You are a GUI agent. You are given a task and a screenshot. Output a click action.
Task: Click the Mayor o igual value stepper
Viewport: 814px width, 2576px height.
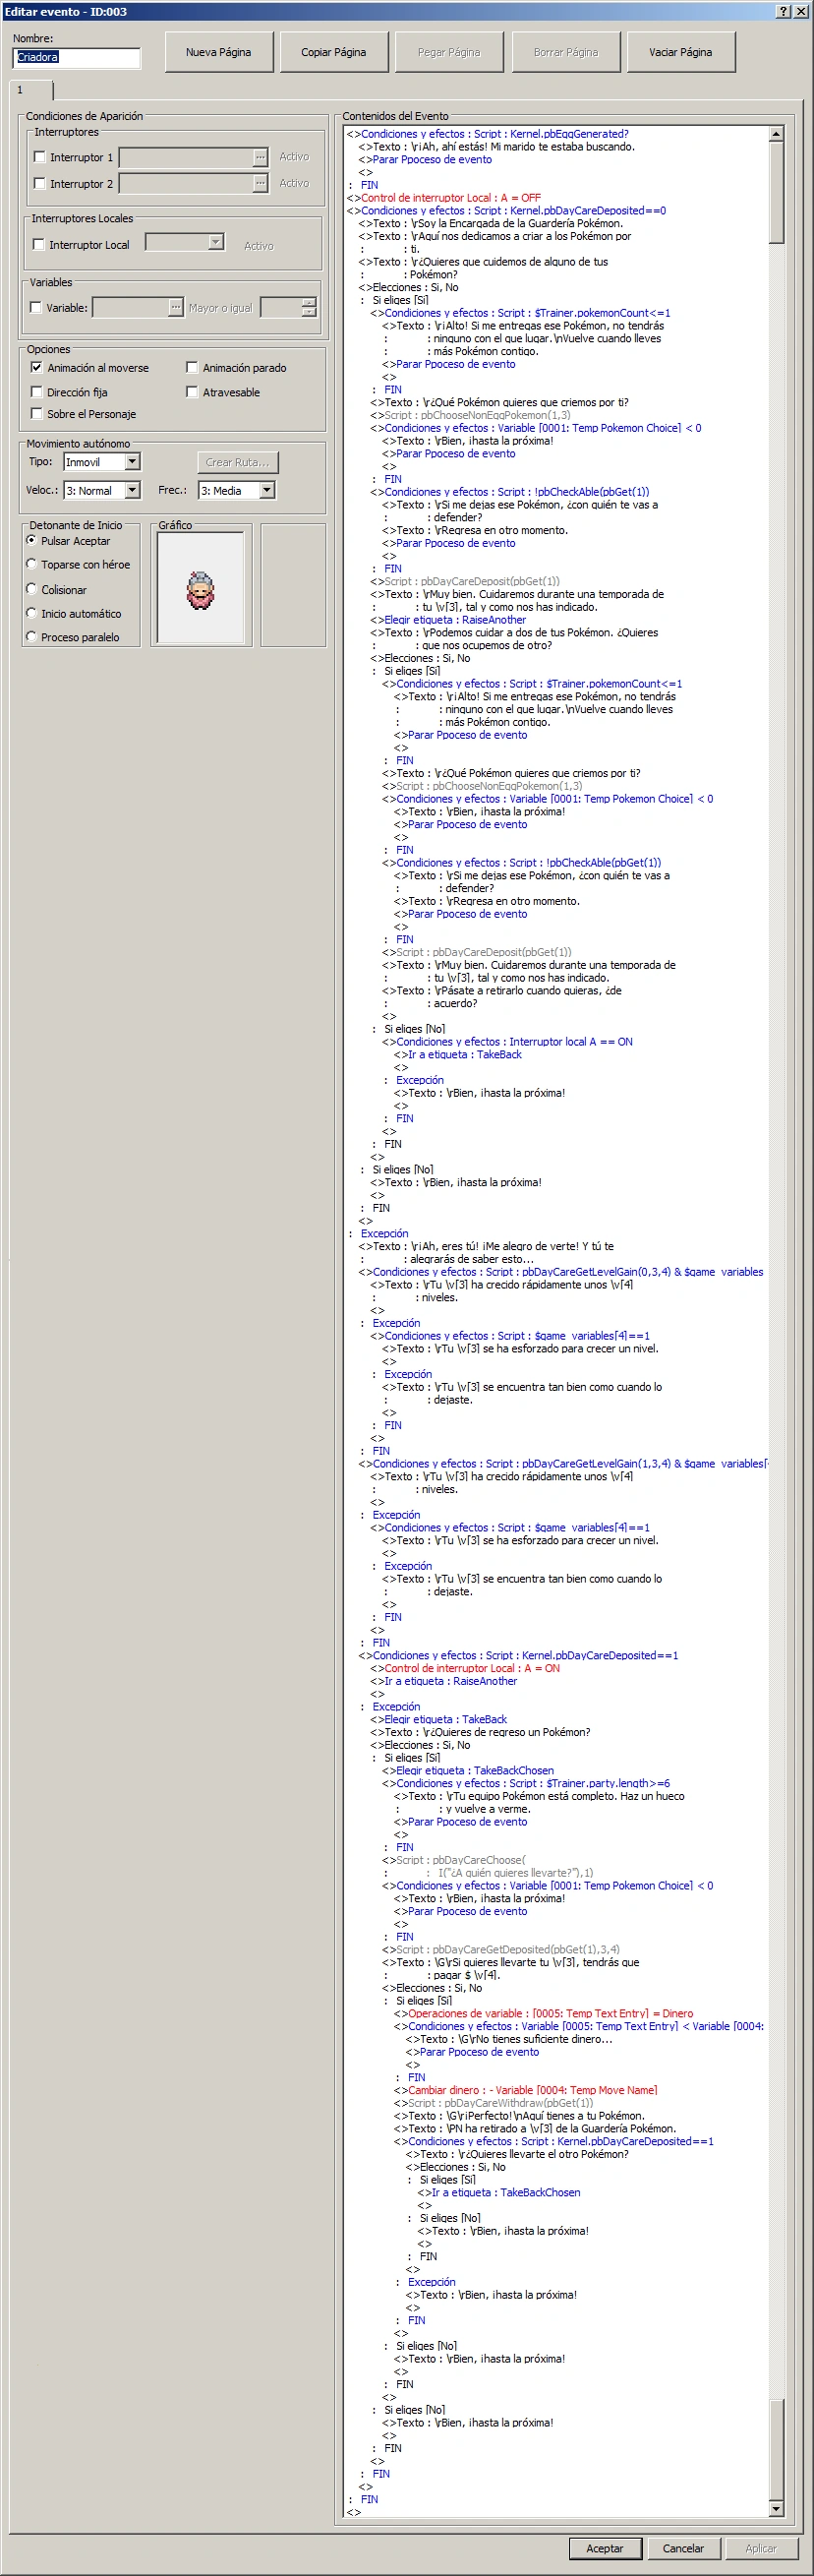pos(309,307)
